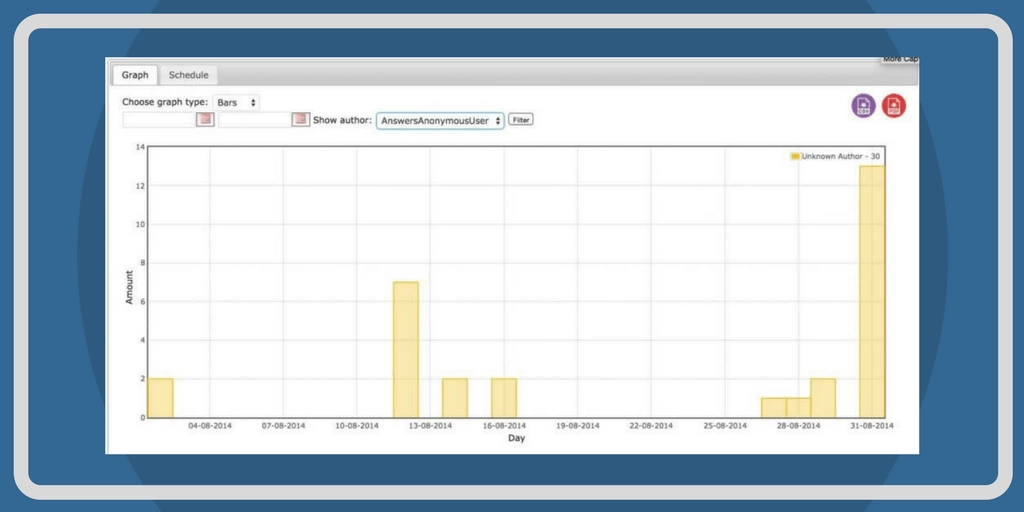Click the bar between 13-08 and 16-08

click(x=455, y=398)
